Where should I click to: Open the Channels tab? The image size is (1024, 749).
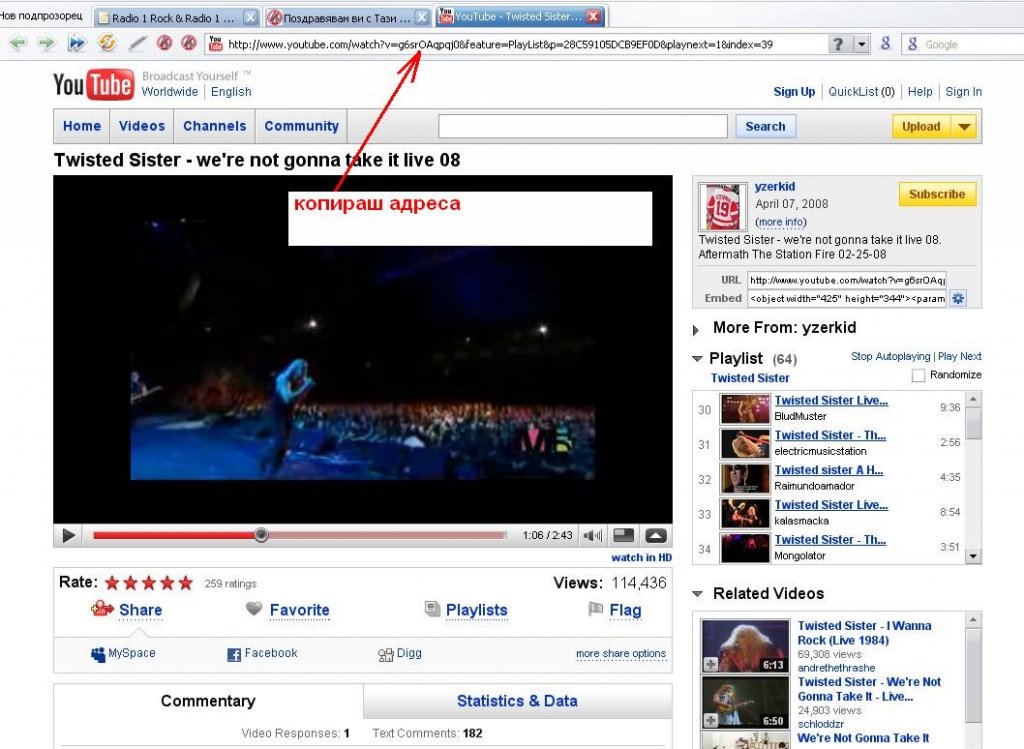(x=214, y=126)
